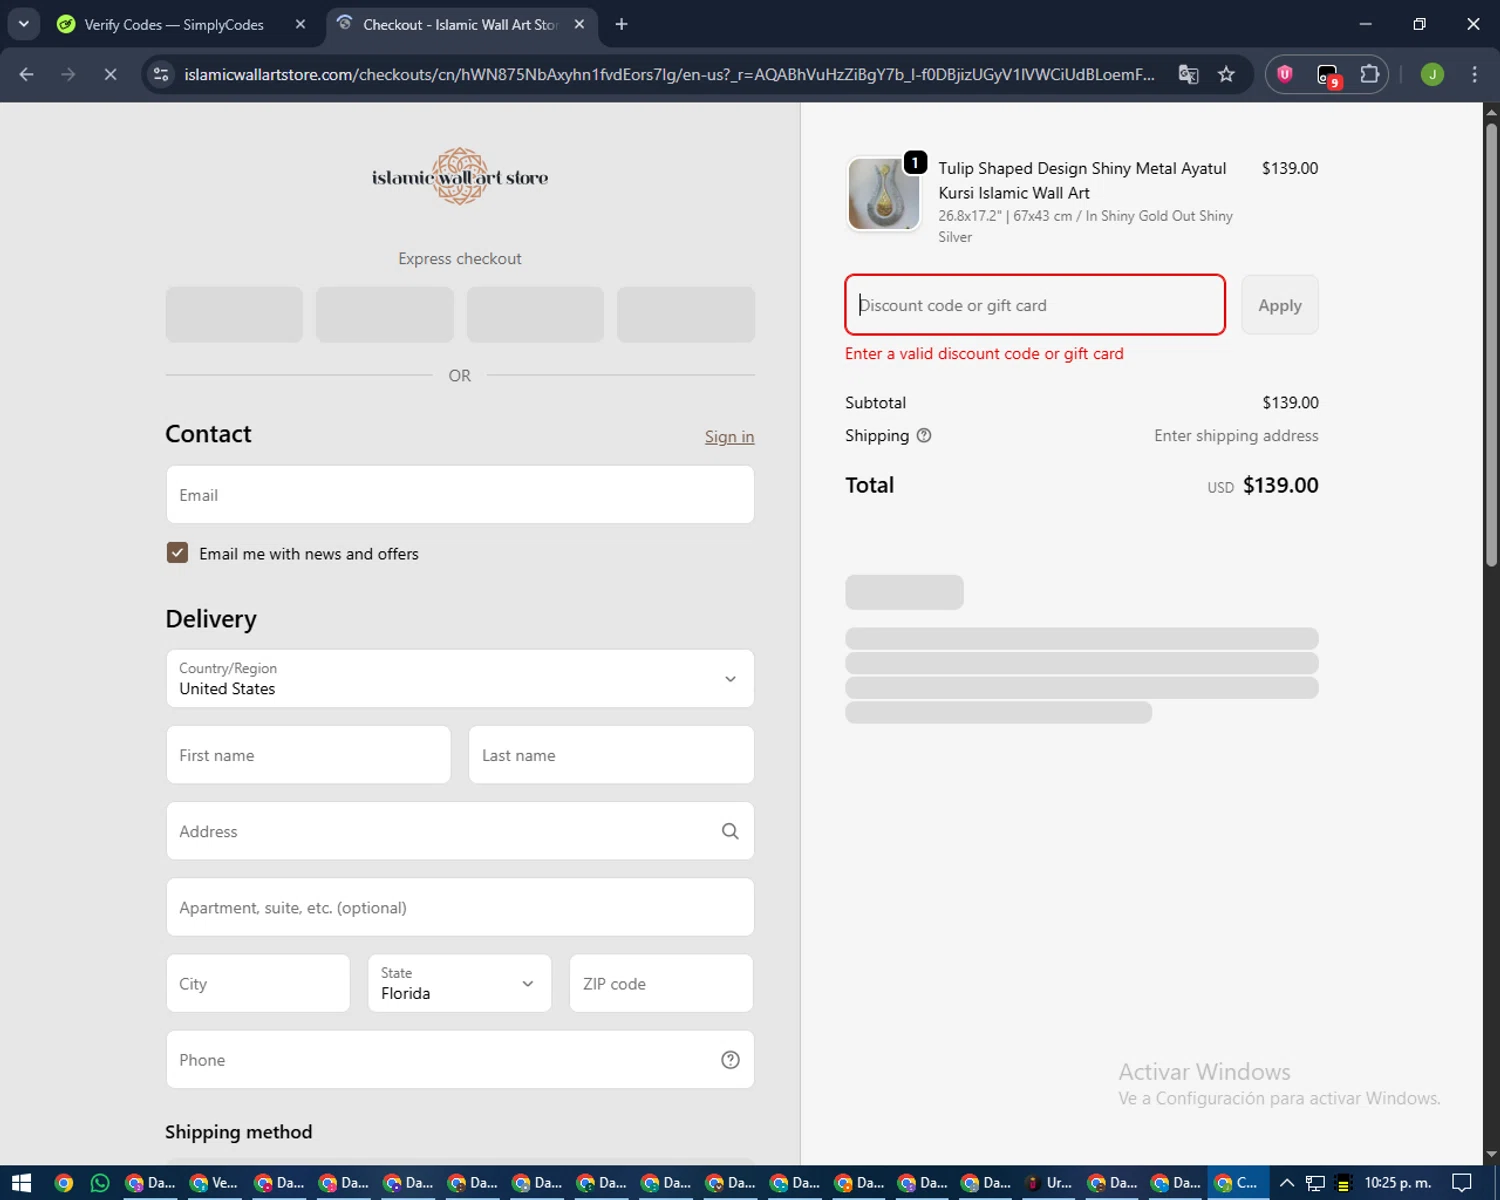Open the Extensions puzzle icon
This screenshot has width=1500, height=1200.
coord(1369,74)
